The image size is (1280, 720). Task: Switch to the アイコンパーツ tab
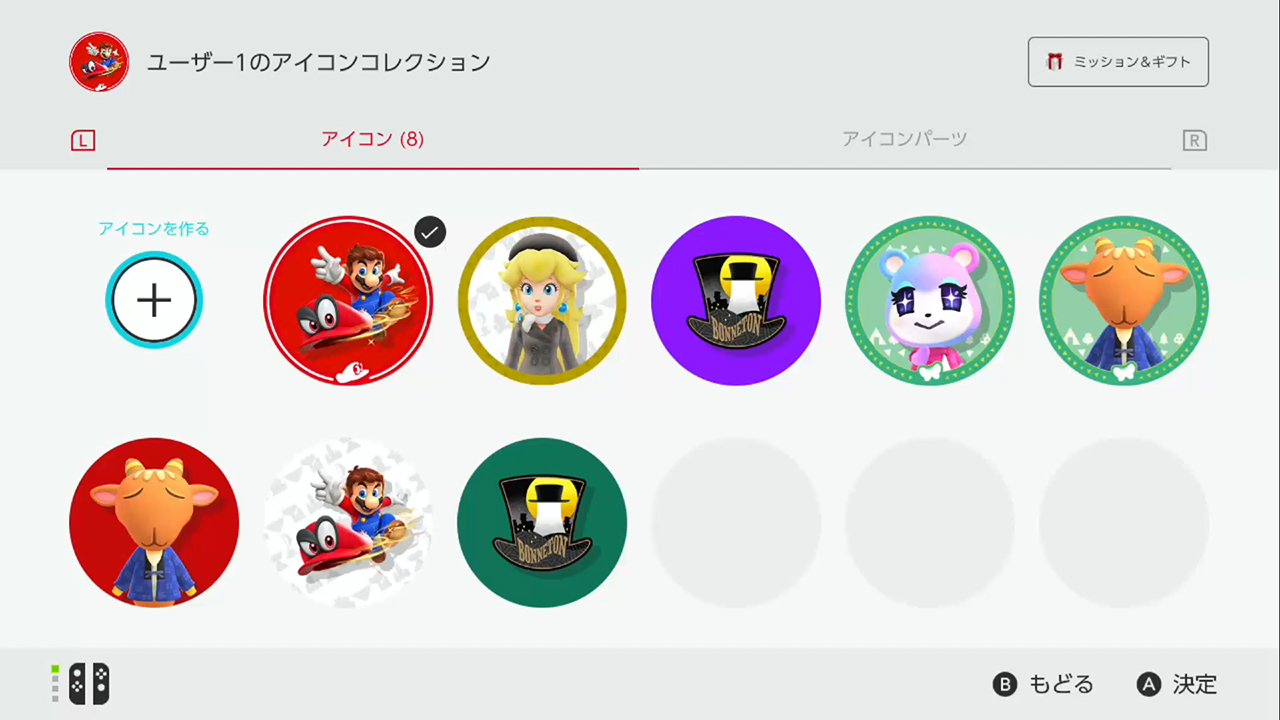coord(904,139)
